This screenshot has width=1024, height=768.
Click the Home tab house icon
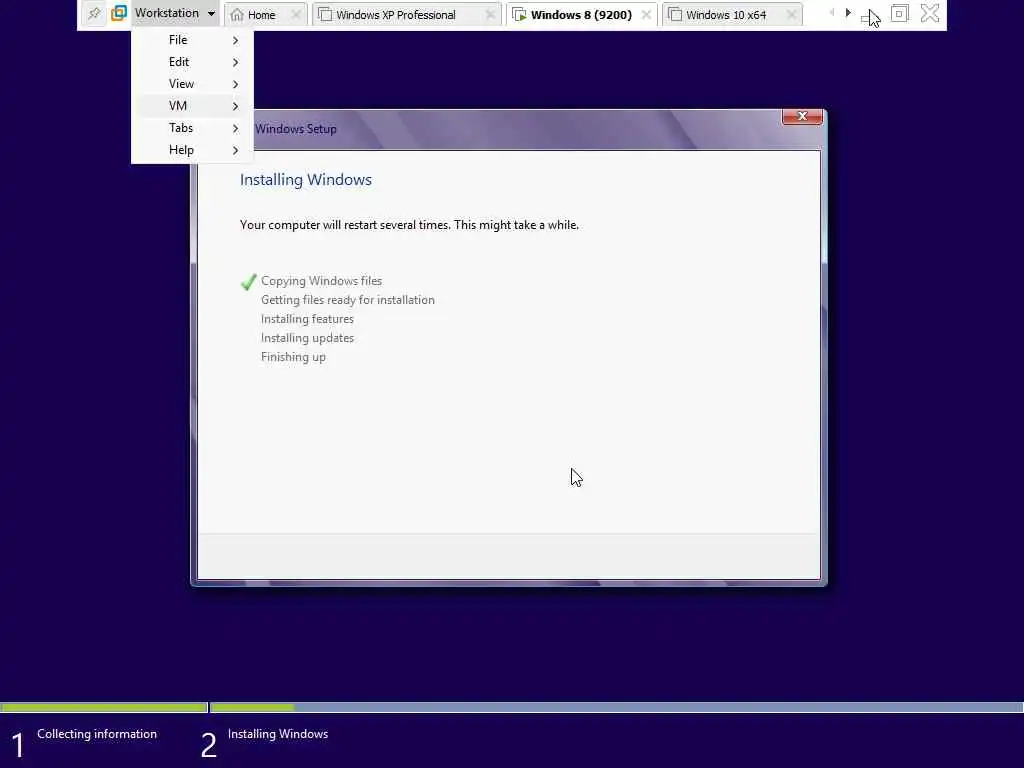237,14
